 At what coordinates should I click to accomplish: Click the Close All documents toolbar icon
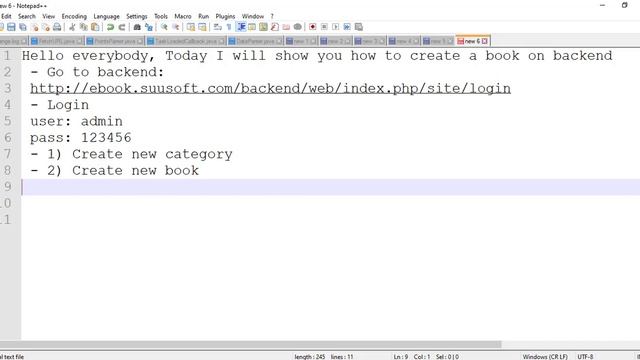click(46, 27)
